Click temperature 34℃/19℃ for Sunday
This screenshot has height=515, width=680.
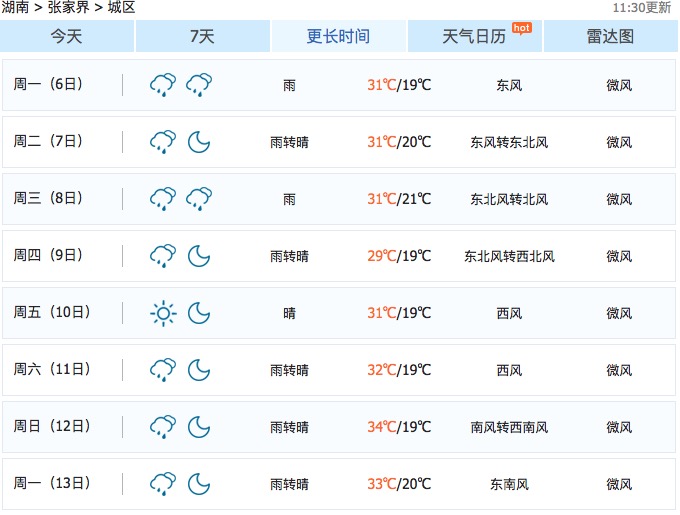point(399,427)
